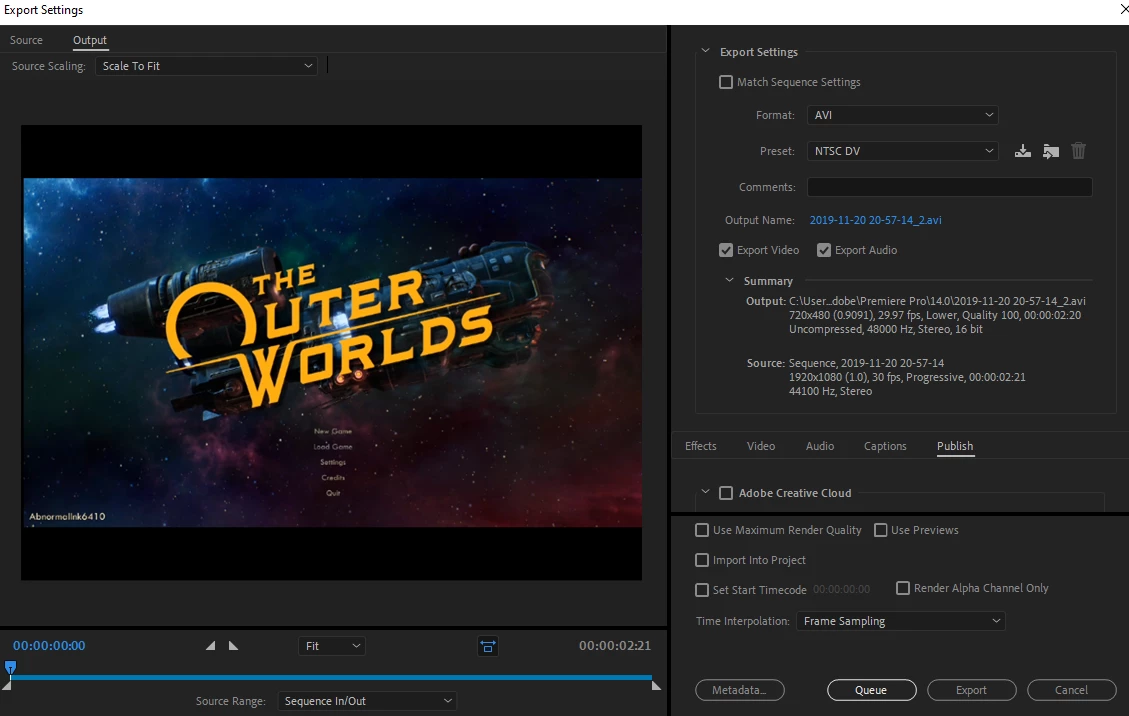Click the blue timeline scrub bar
1129x716 pixels.
click(x=331, y=677)
